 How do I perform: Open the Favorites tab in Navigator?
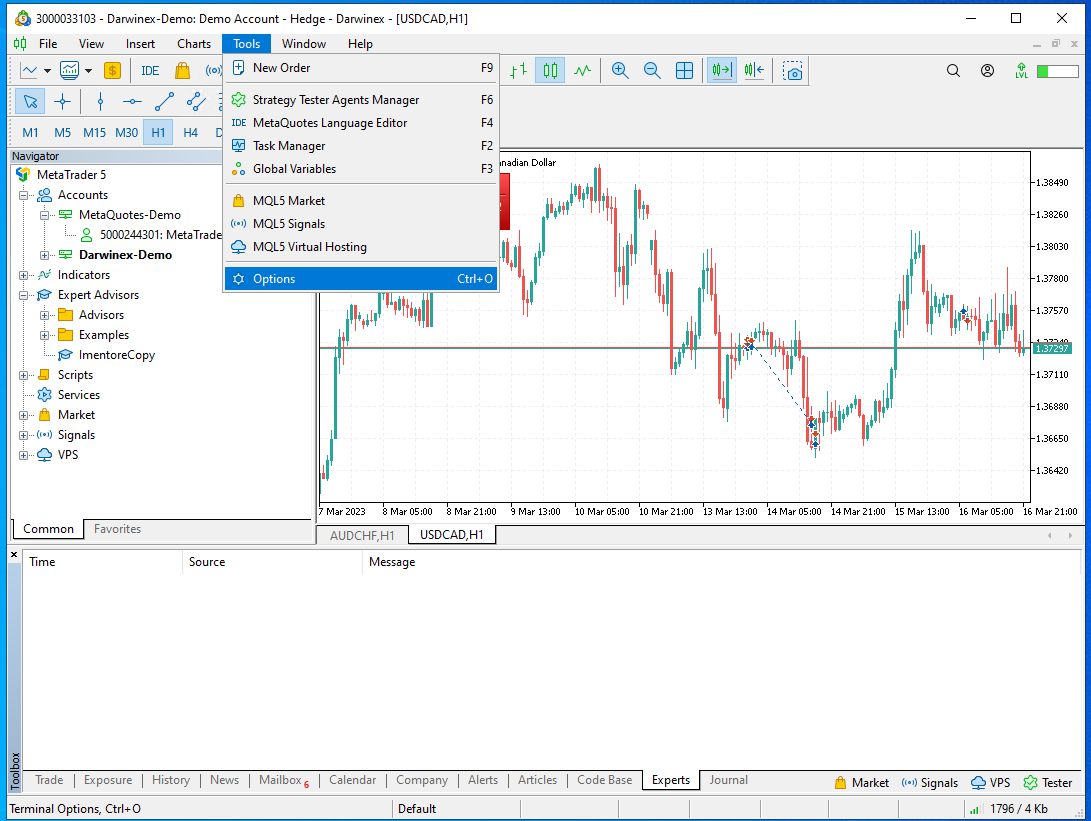(118, 529)
